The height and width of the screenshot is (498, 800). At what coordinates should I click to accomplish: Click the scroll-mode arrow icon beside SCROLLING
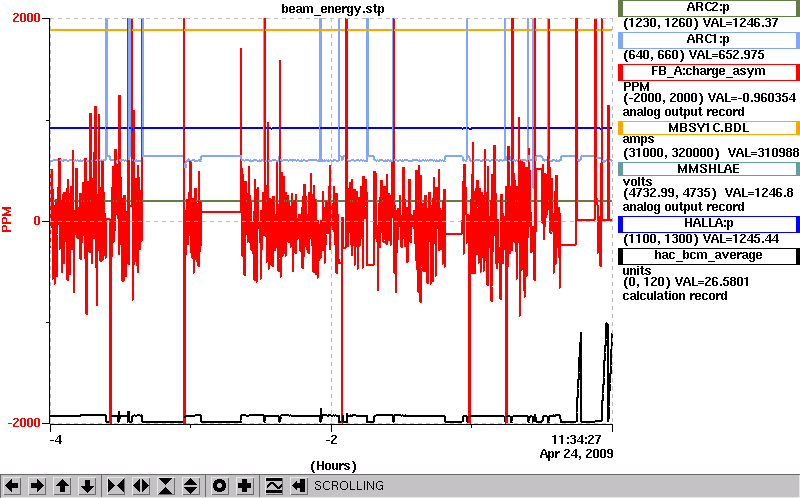299,486
